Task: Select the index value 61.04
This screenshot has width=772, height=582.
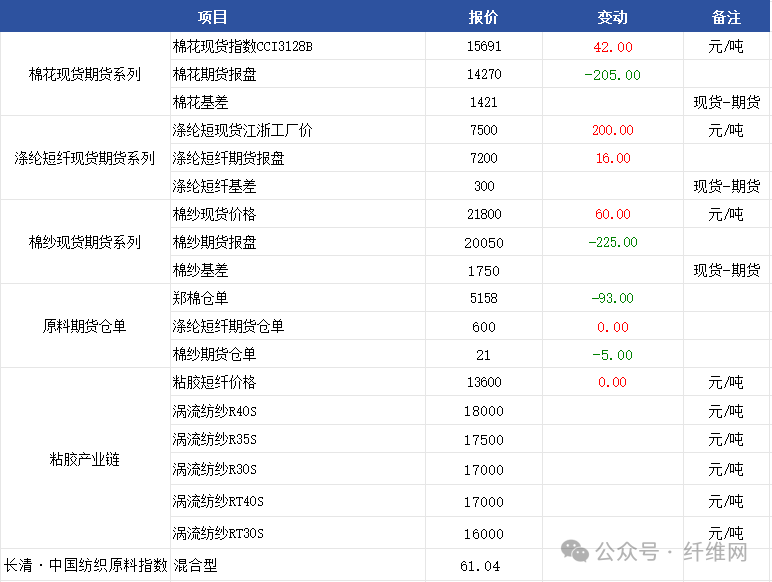Action: [x=480, y=566]
